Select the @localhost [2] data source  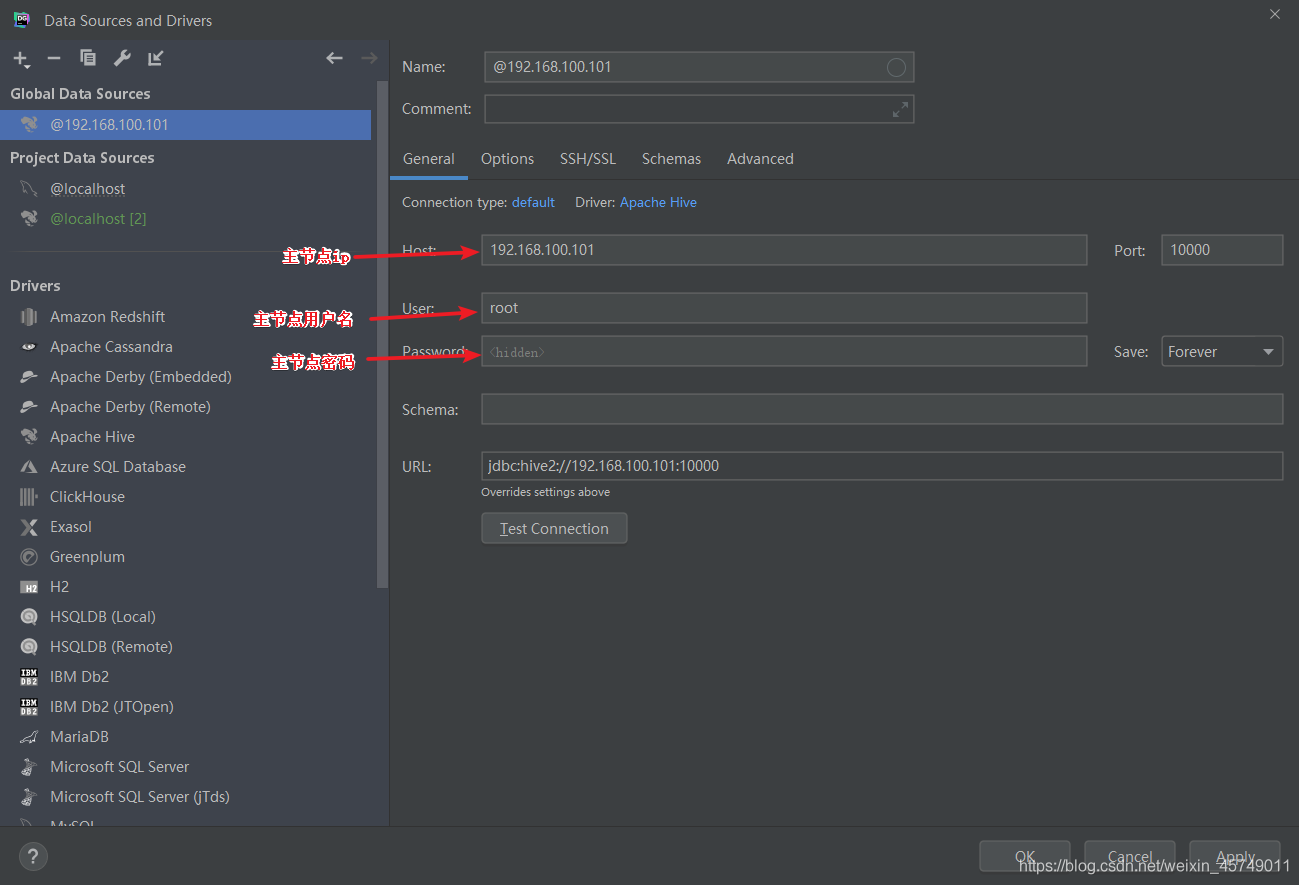point(98,219)
